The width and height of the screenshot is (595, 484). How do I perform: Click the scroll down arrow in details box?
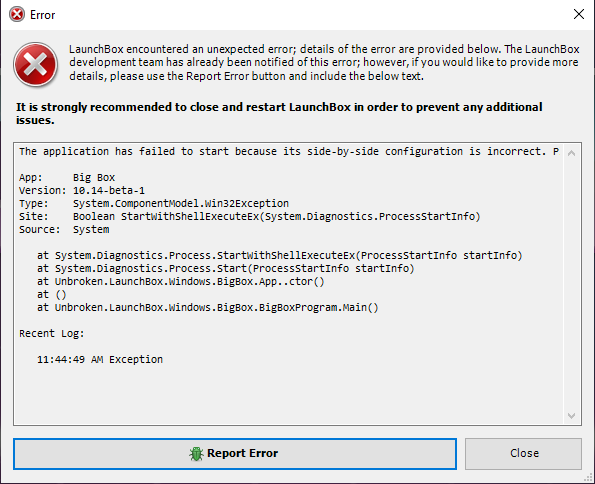pos(571,416)
